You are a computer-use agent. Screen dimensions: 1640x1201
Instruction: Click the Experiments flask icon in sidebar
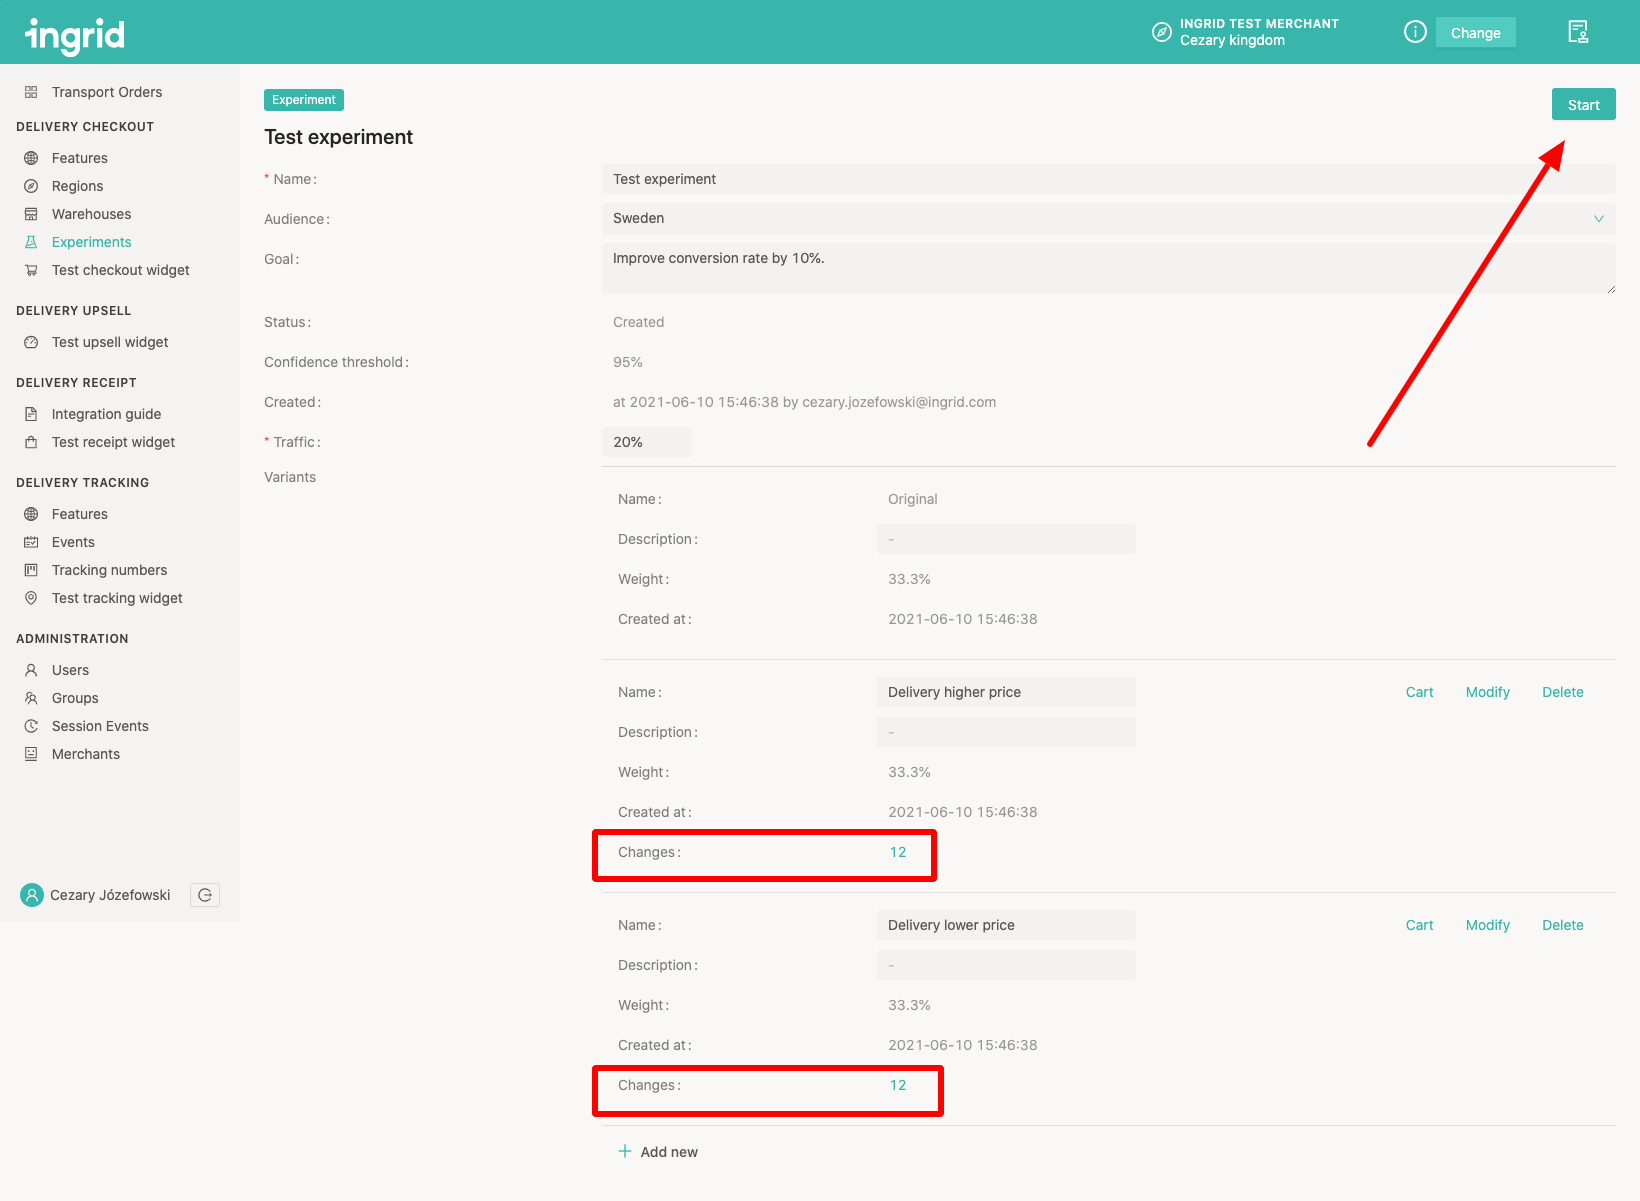[x=31, y=242]
